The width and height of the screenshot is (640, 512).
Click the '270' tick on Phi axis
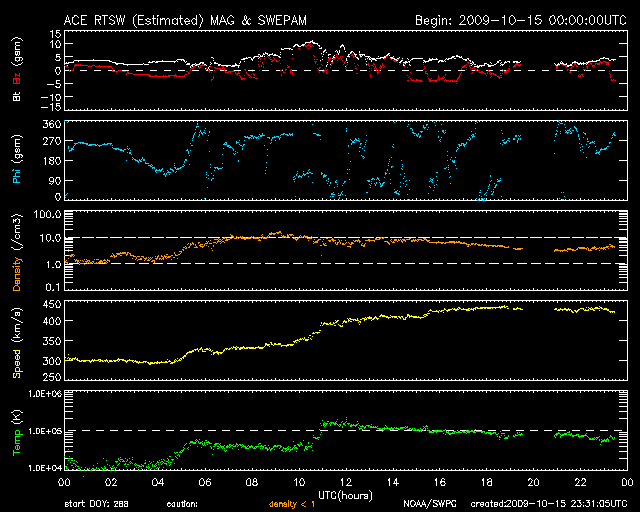click(52, 142)
